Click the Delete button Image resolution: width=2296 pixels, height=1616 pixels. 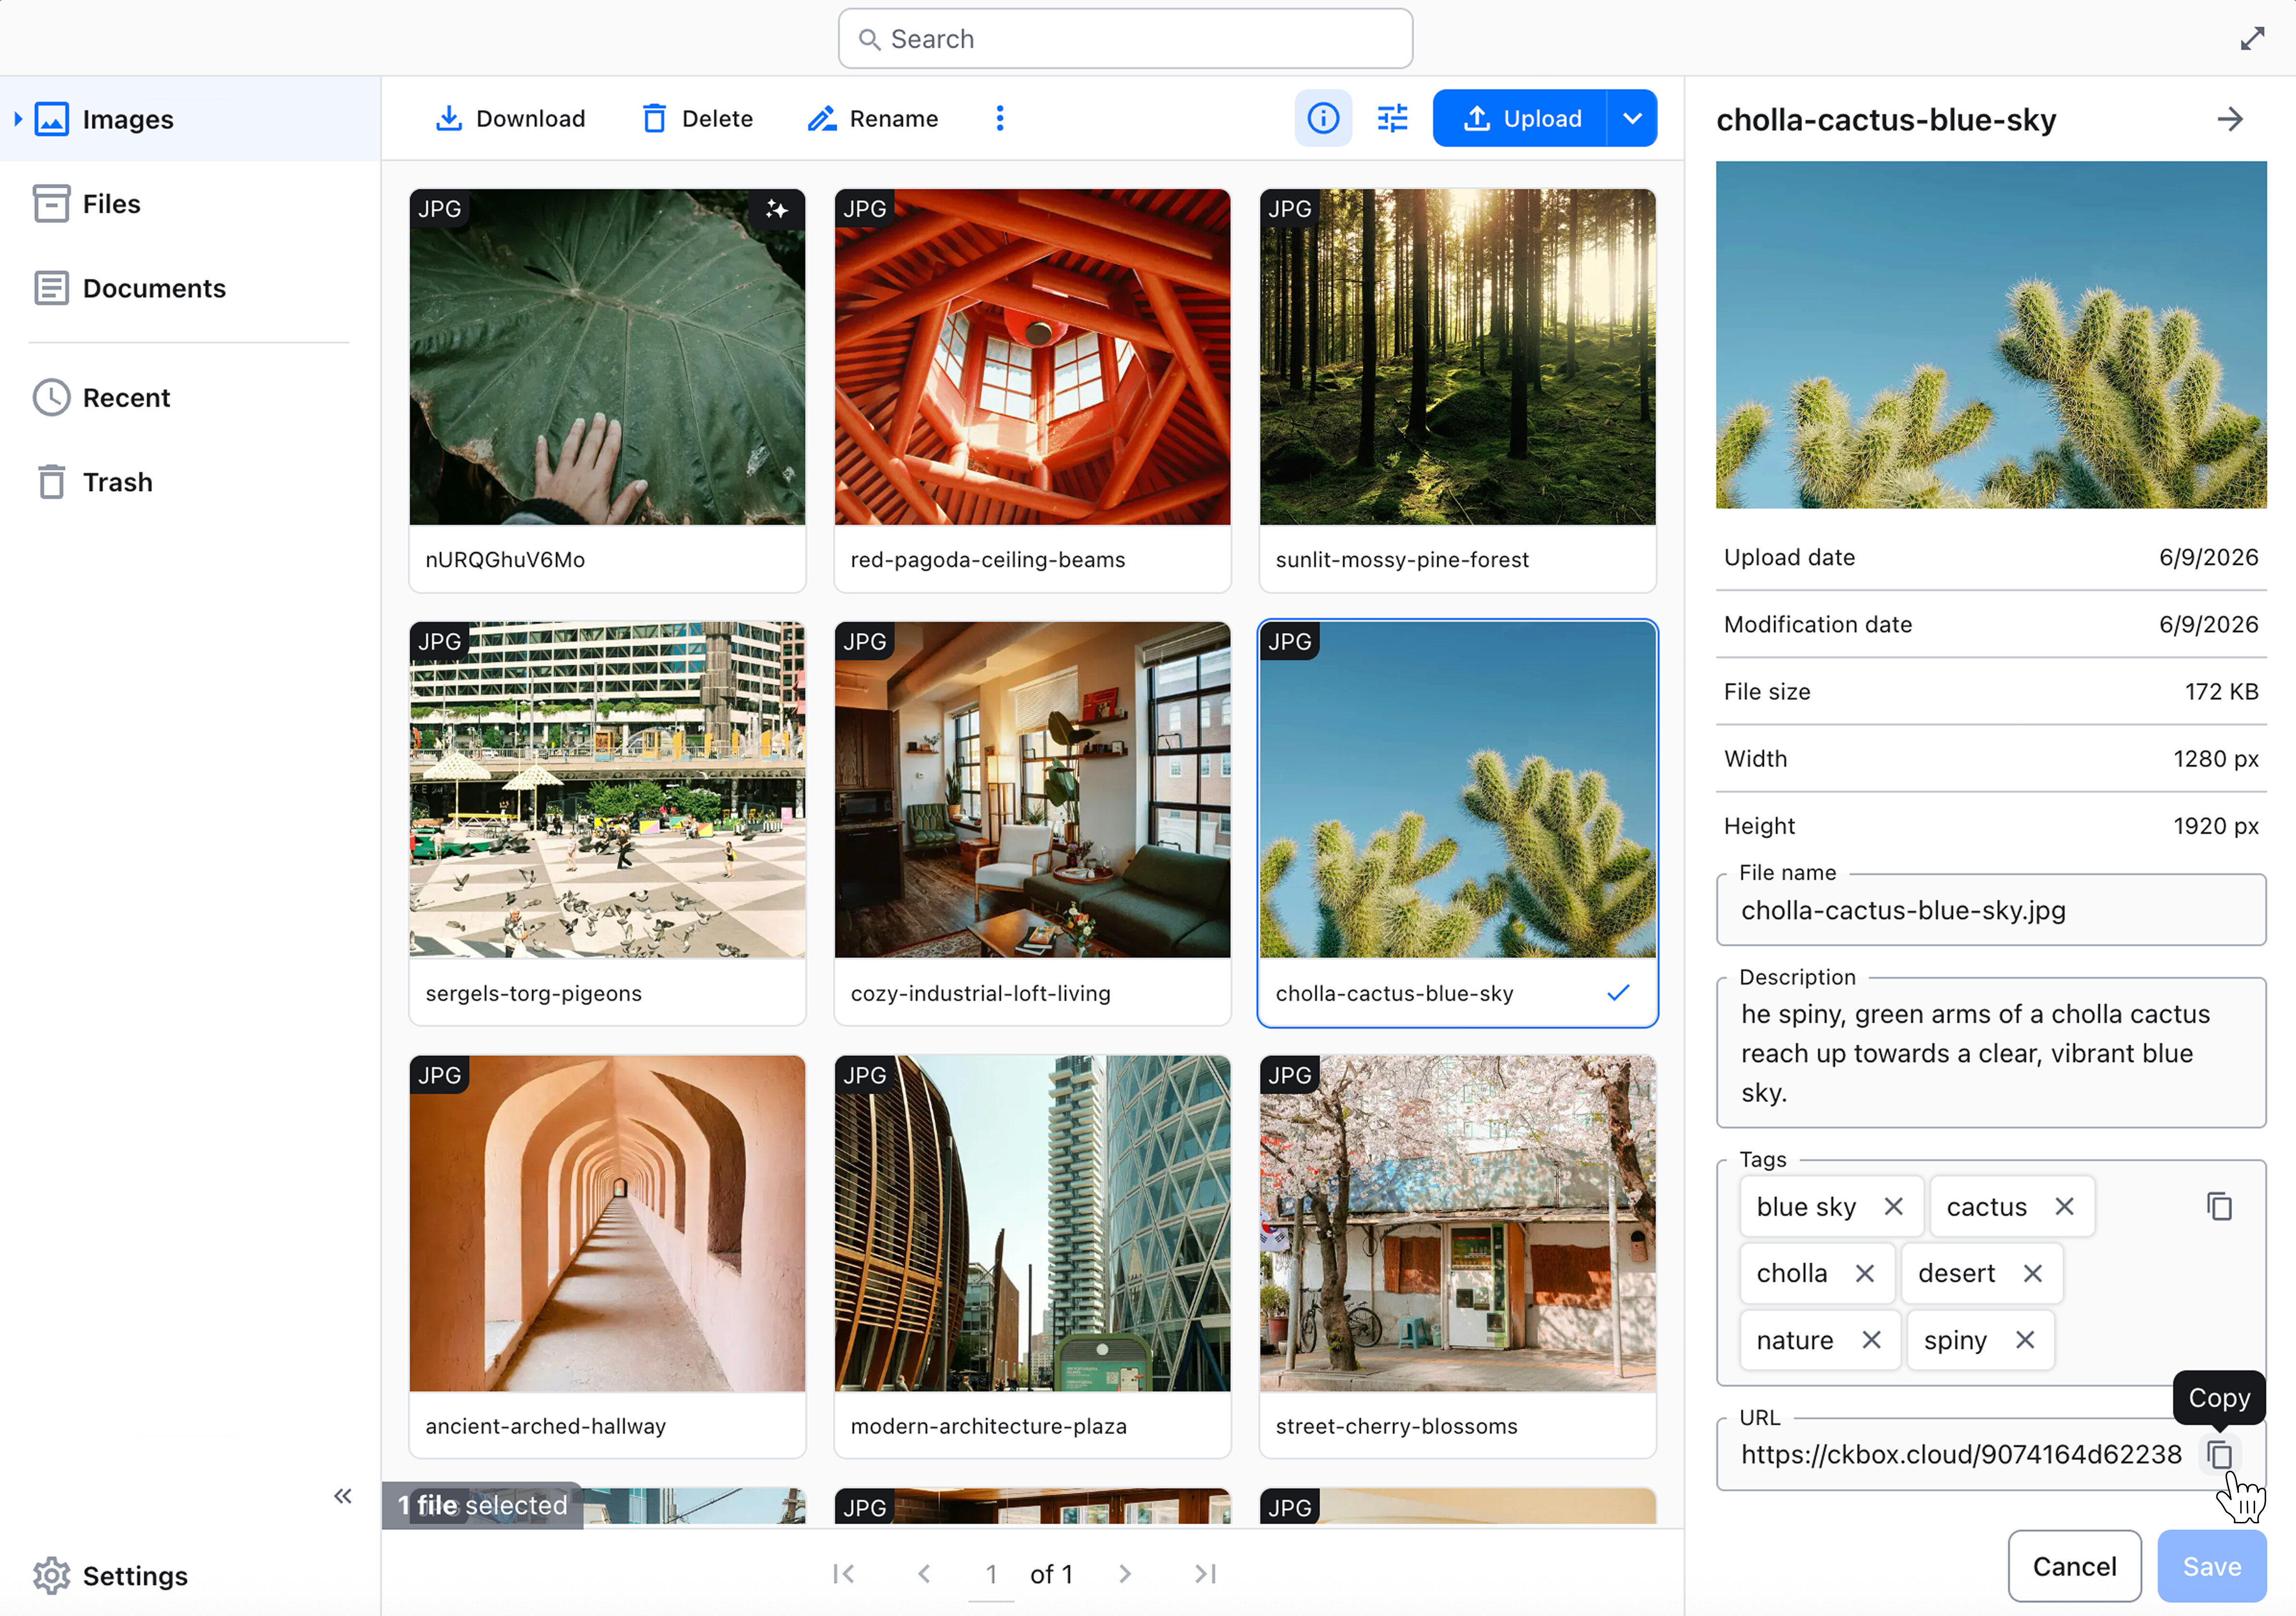point(697,119)
